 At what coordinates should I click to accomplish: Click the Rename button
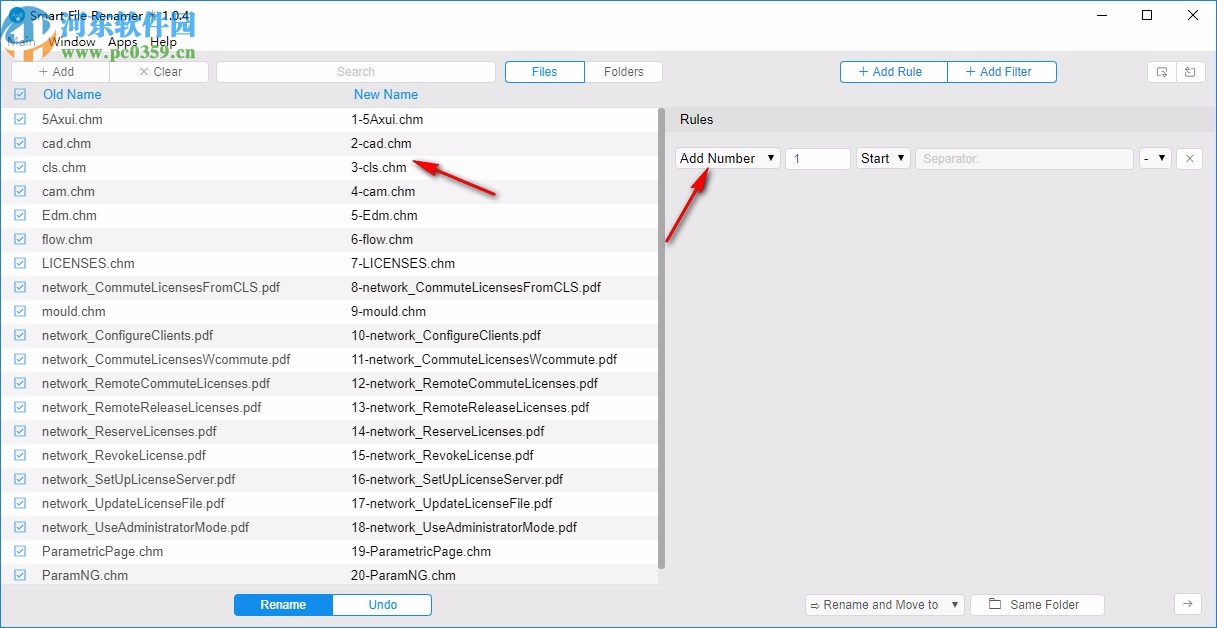click(283, 604)
